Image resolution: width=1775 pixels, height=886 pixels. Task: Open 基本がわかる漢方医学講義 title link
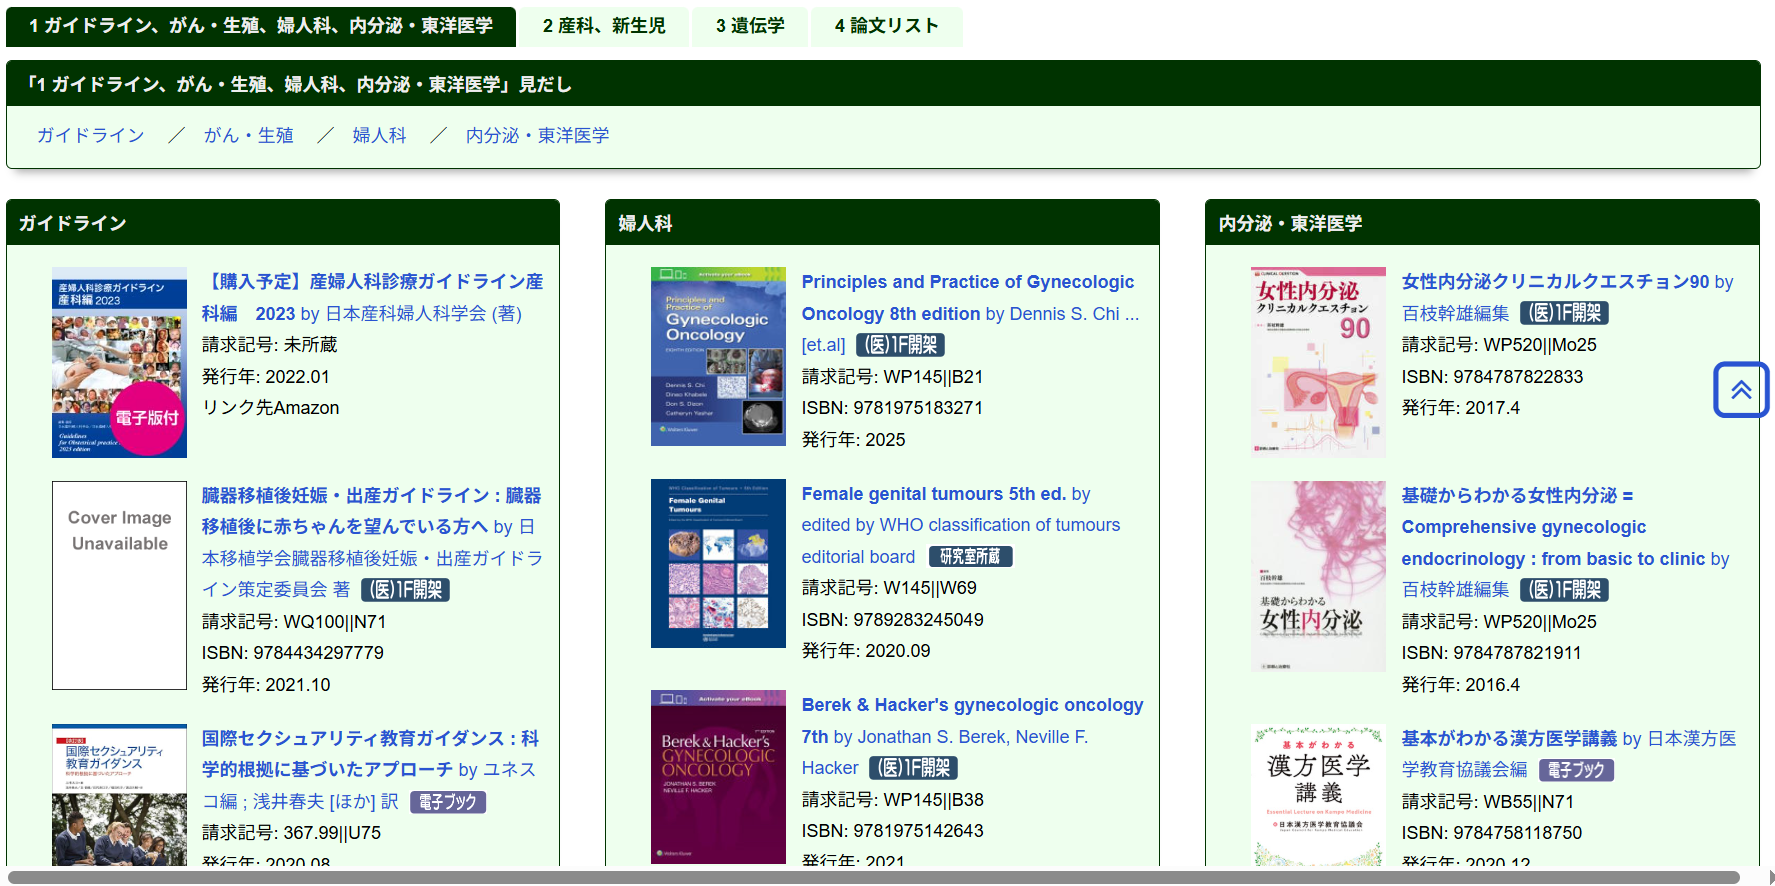point(1568,753)
